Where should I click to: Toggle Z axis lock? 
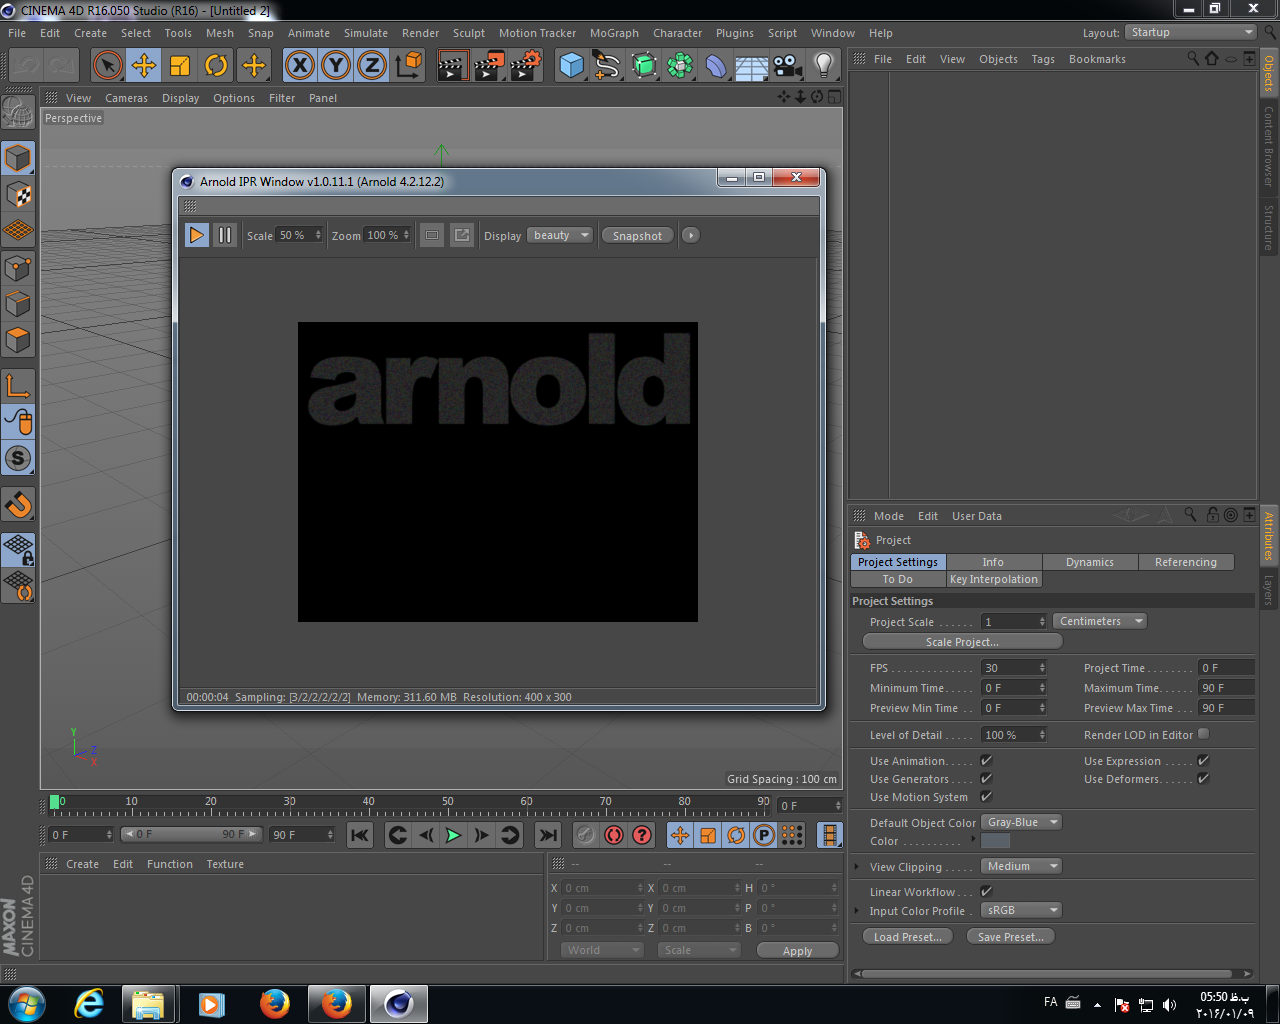[x=372, y=66]
